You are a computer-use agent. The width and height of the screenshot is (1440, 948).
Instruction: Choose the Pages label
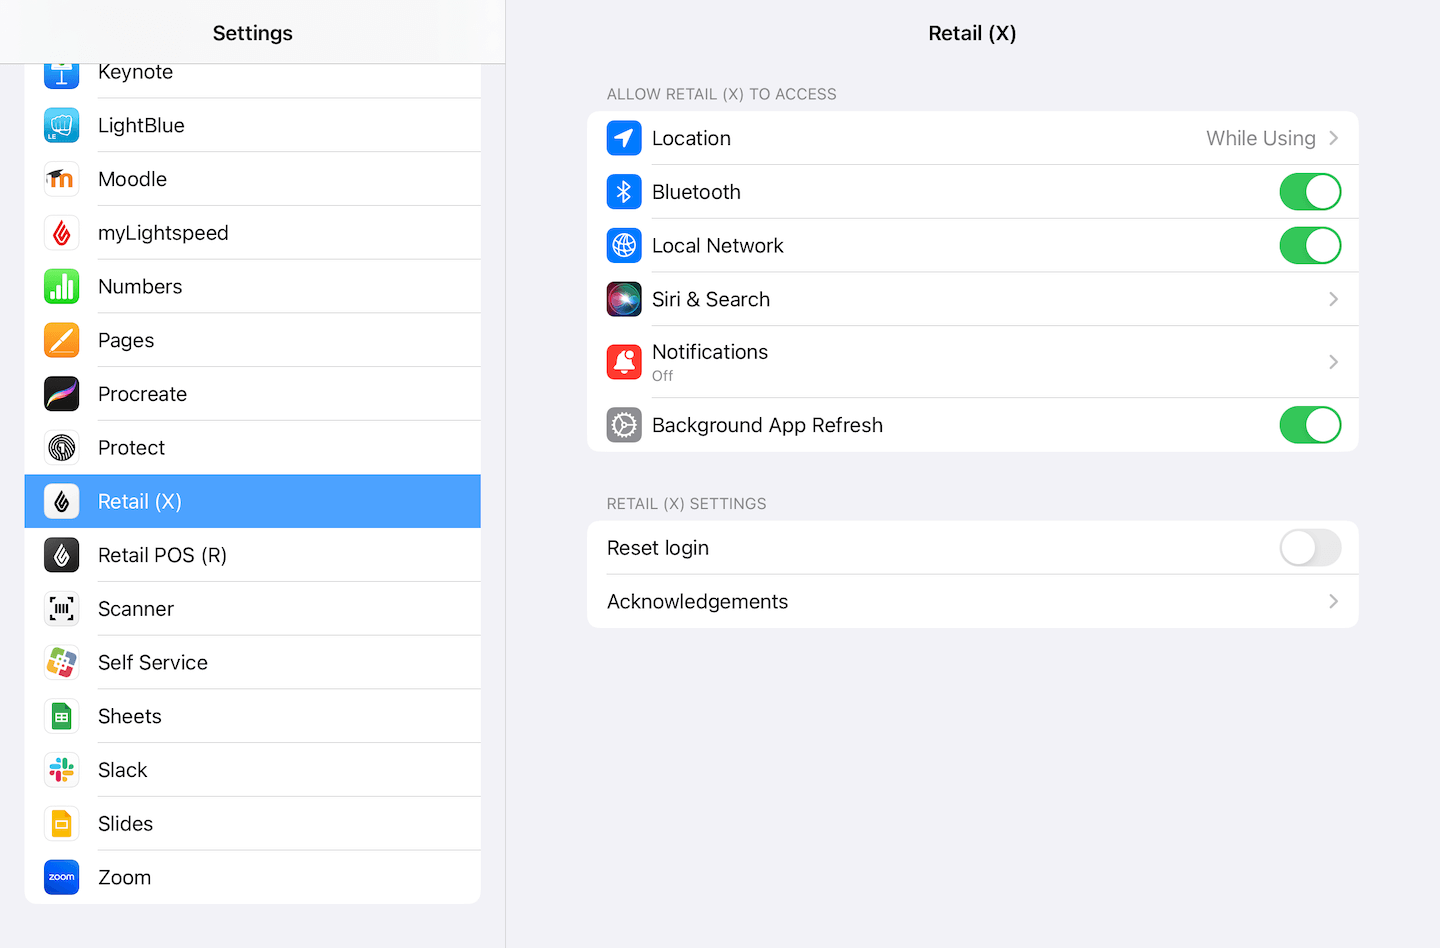coord(126,341)
